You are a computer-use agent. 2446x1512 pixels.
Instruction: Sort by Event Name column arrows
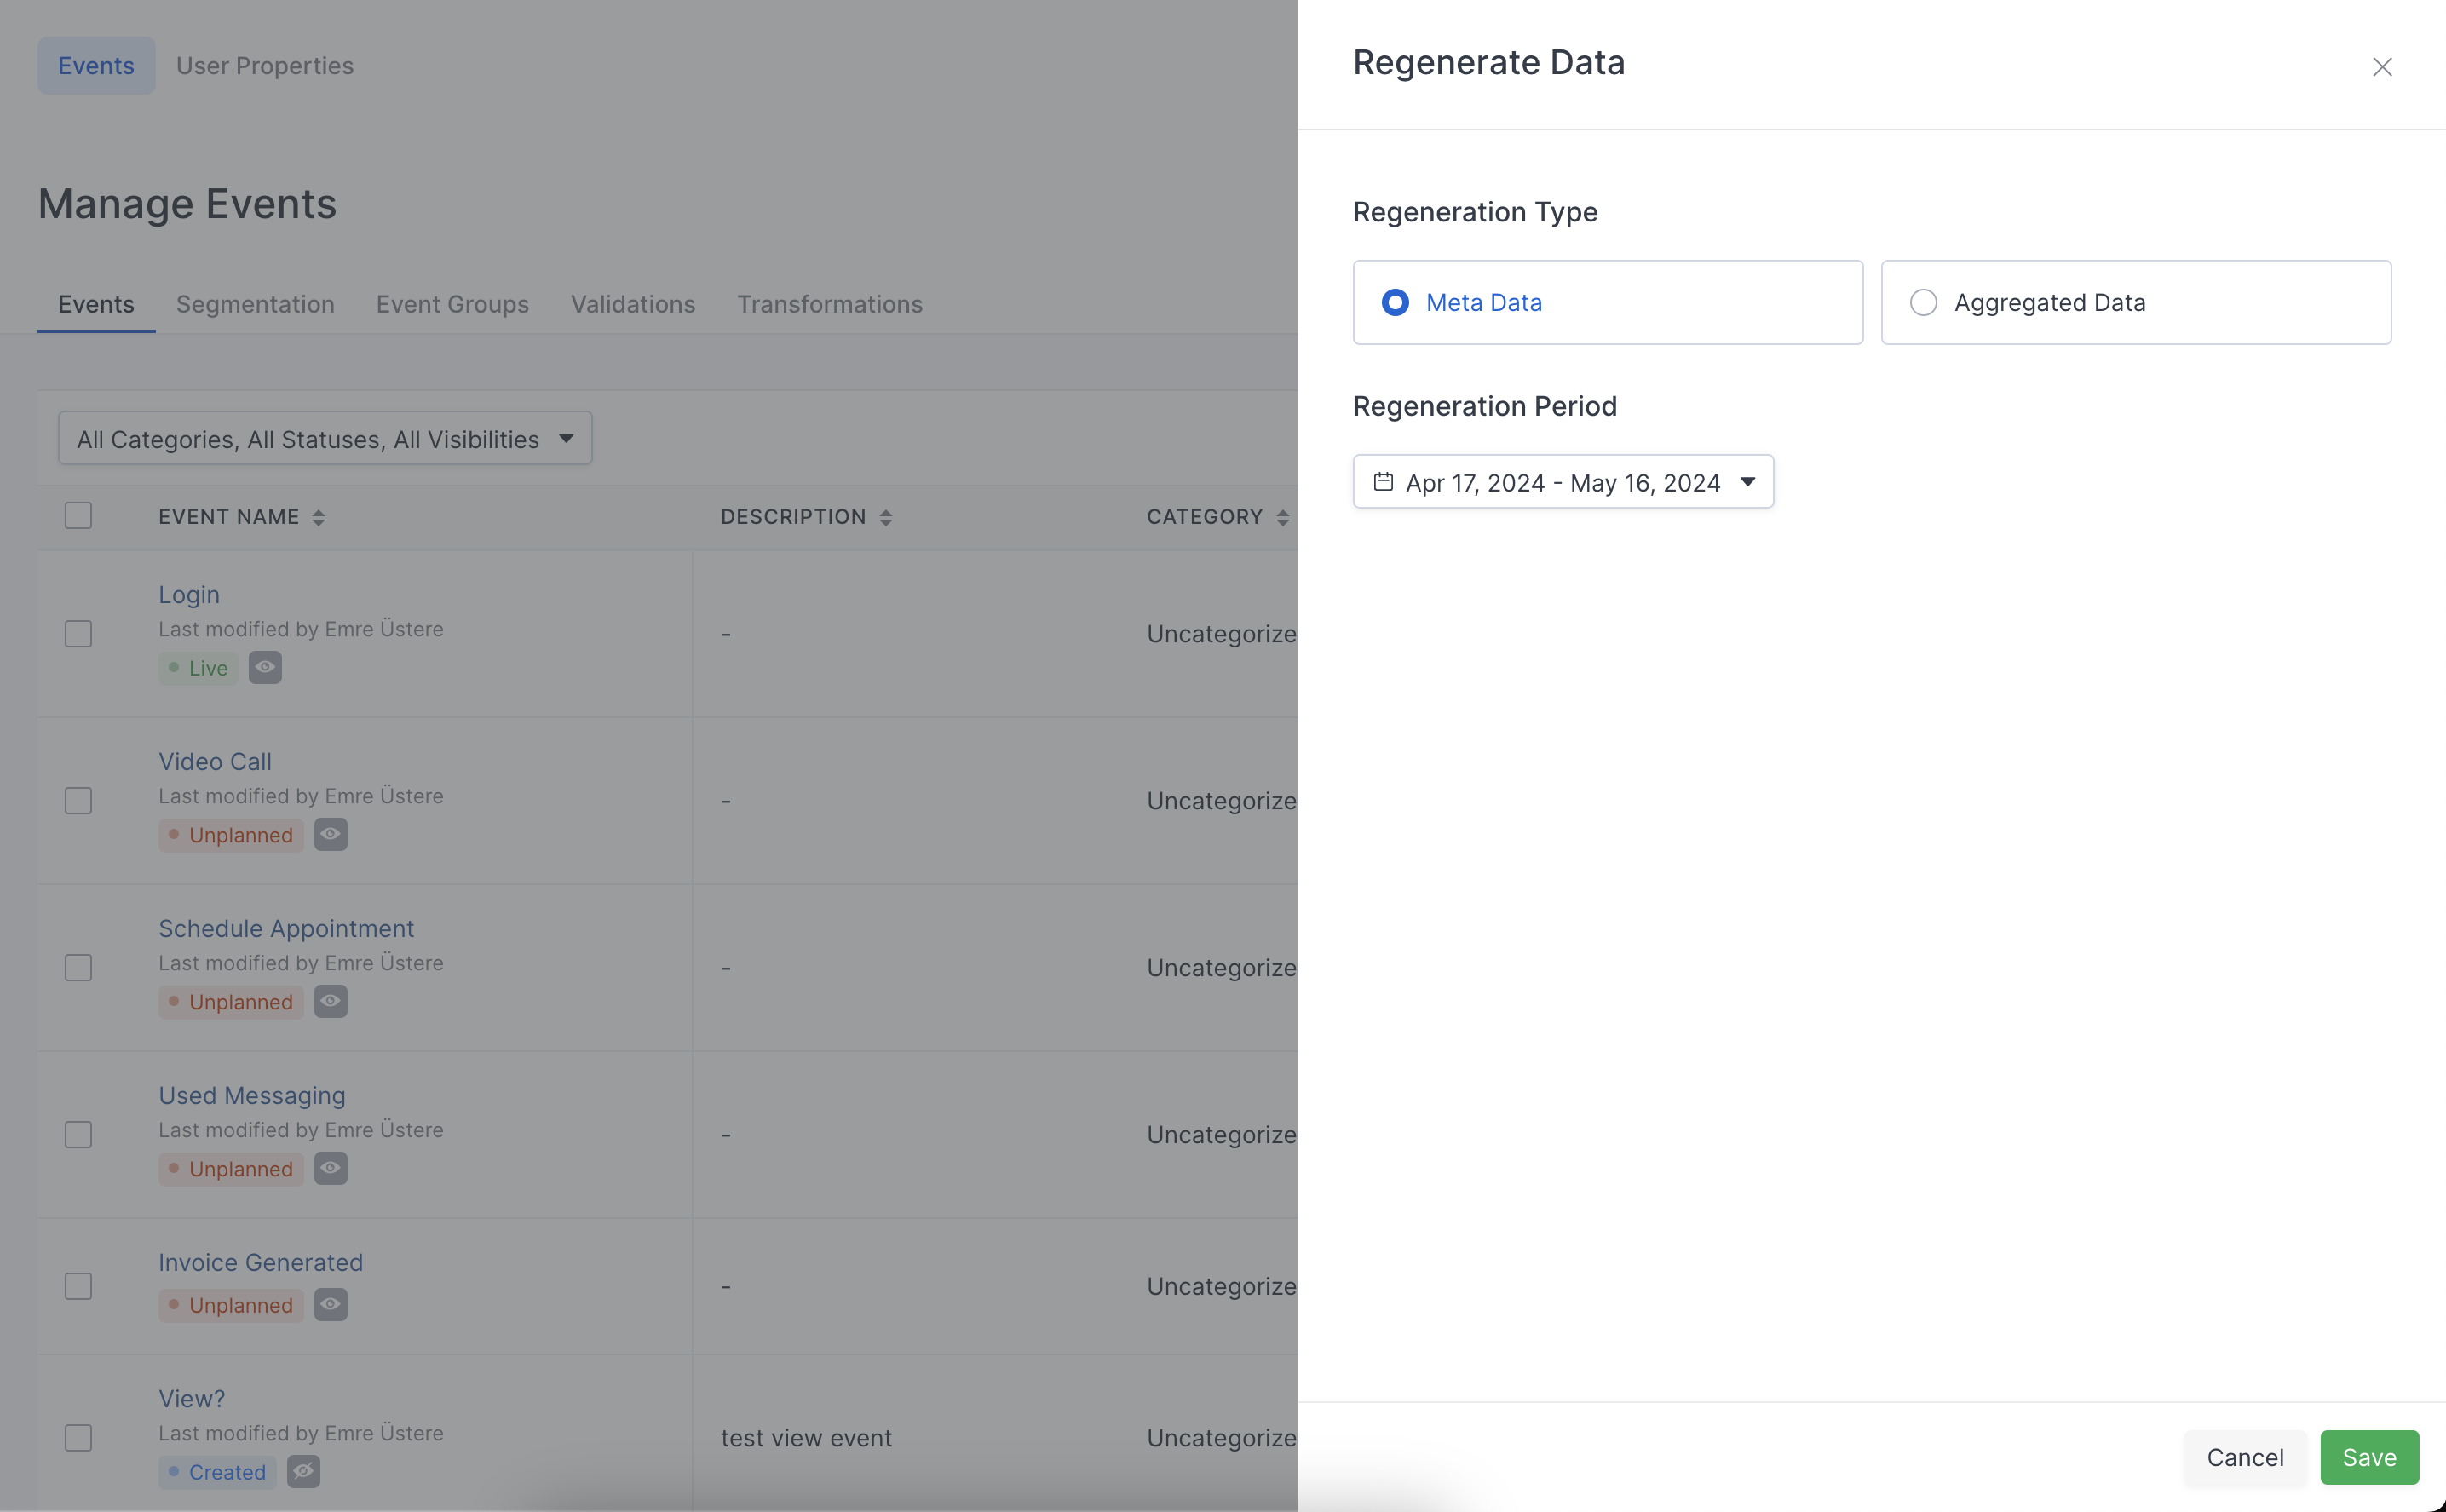[x=318, y=517]
